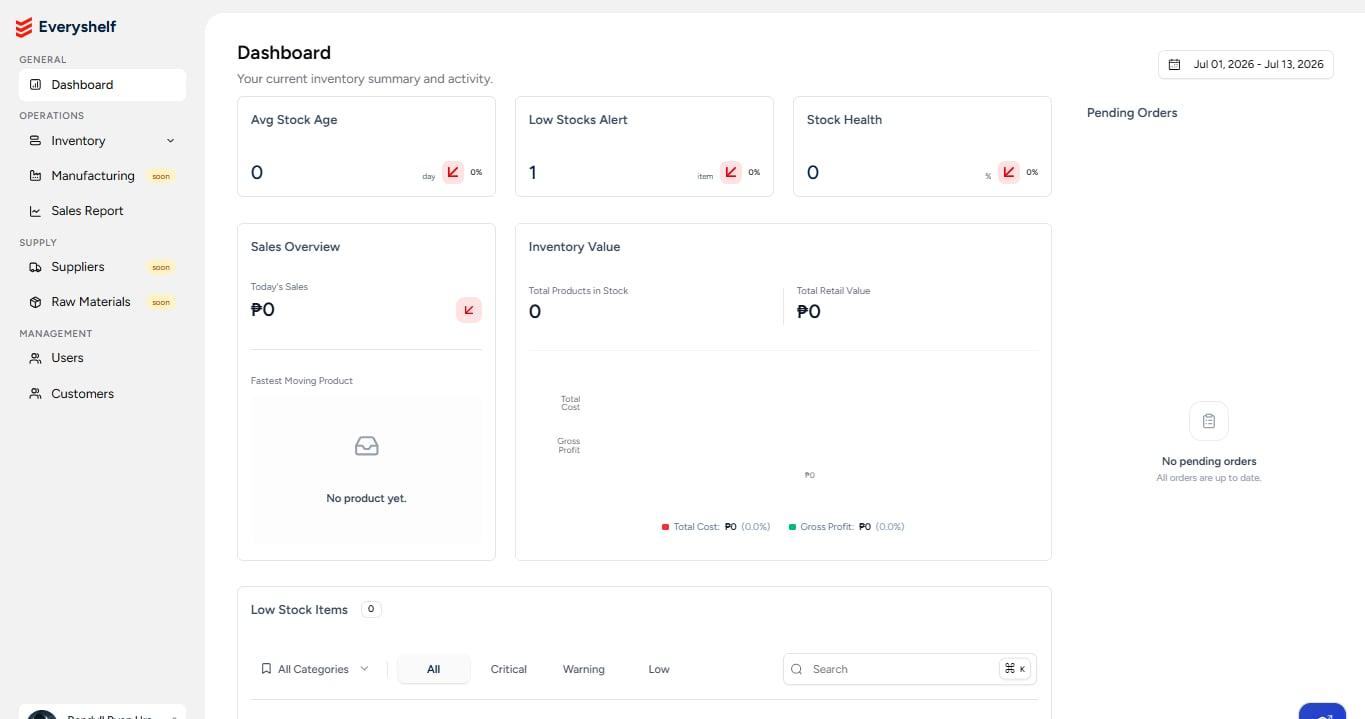This screenshot has height=719, width=1365.
Task: Select the All filter tab
Action: (x=433, y=669)
